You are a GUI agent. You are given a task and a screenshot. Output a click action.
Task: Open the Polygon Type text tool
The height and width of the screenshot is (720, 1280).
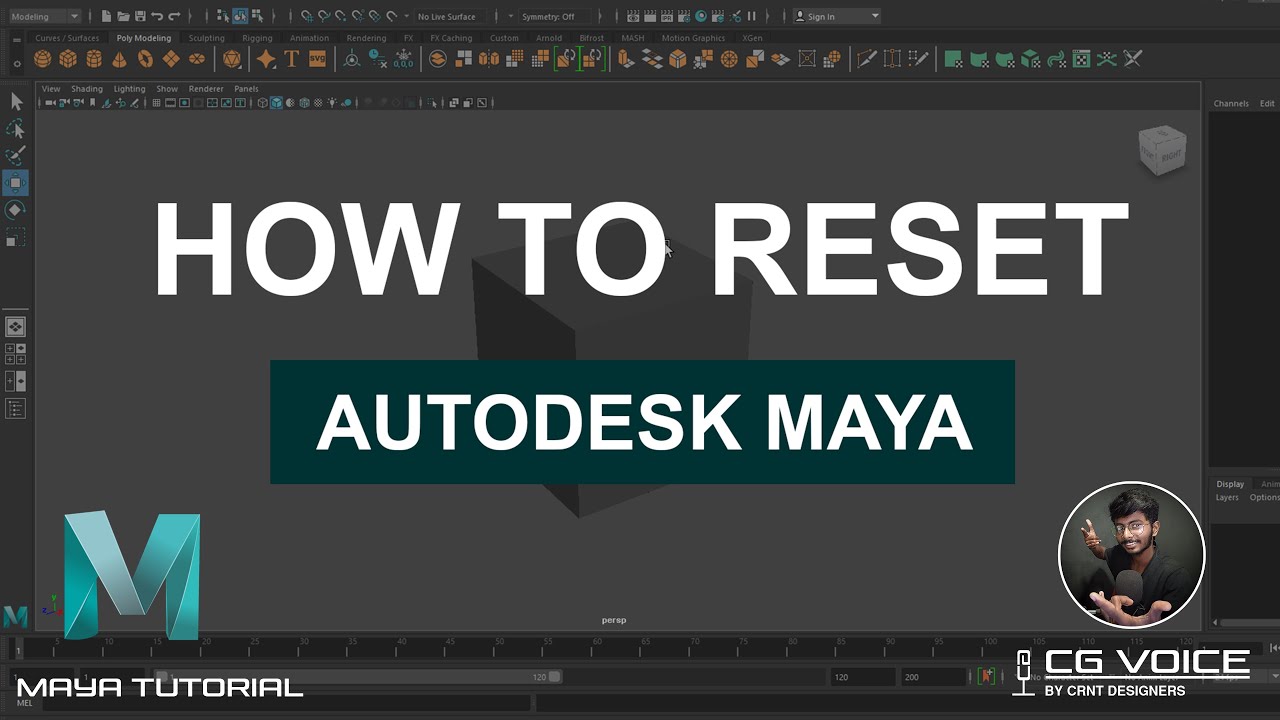tap(292, 60)
